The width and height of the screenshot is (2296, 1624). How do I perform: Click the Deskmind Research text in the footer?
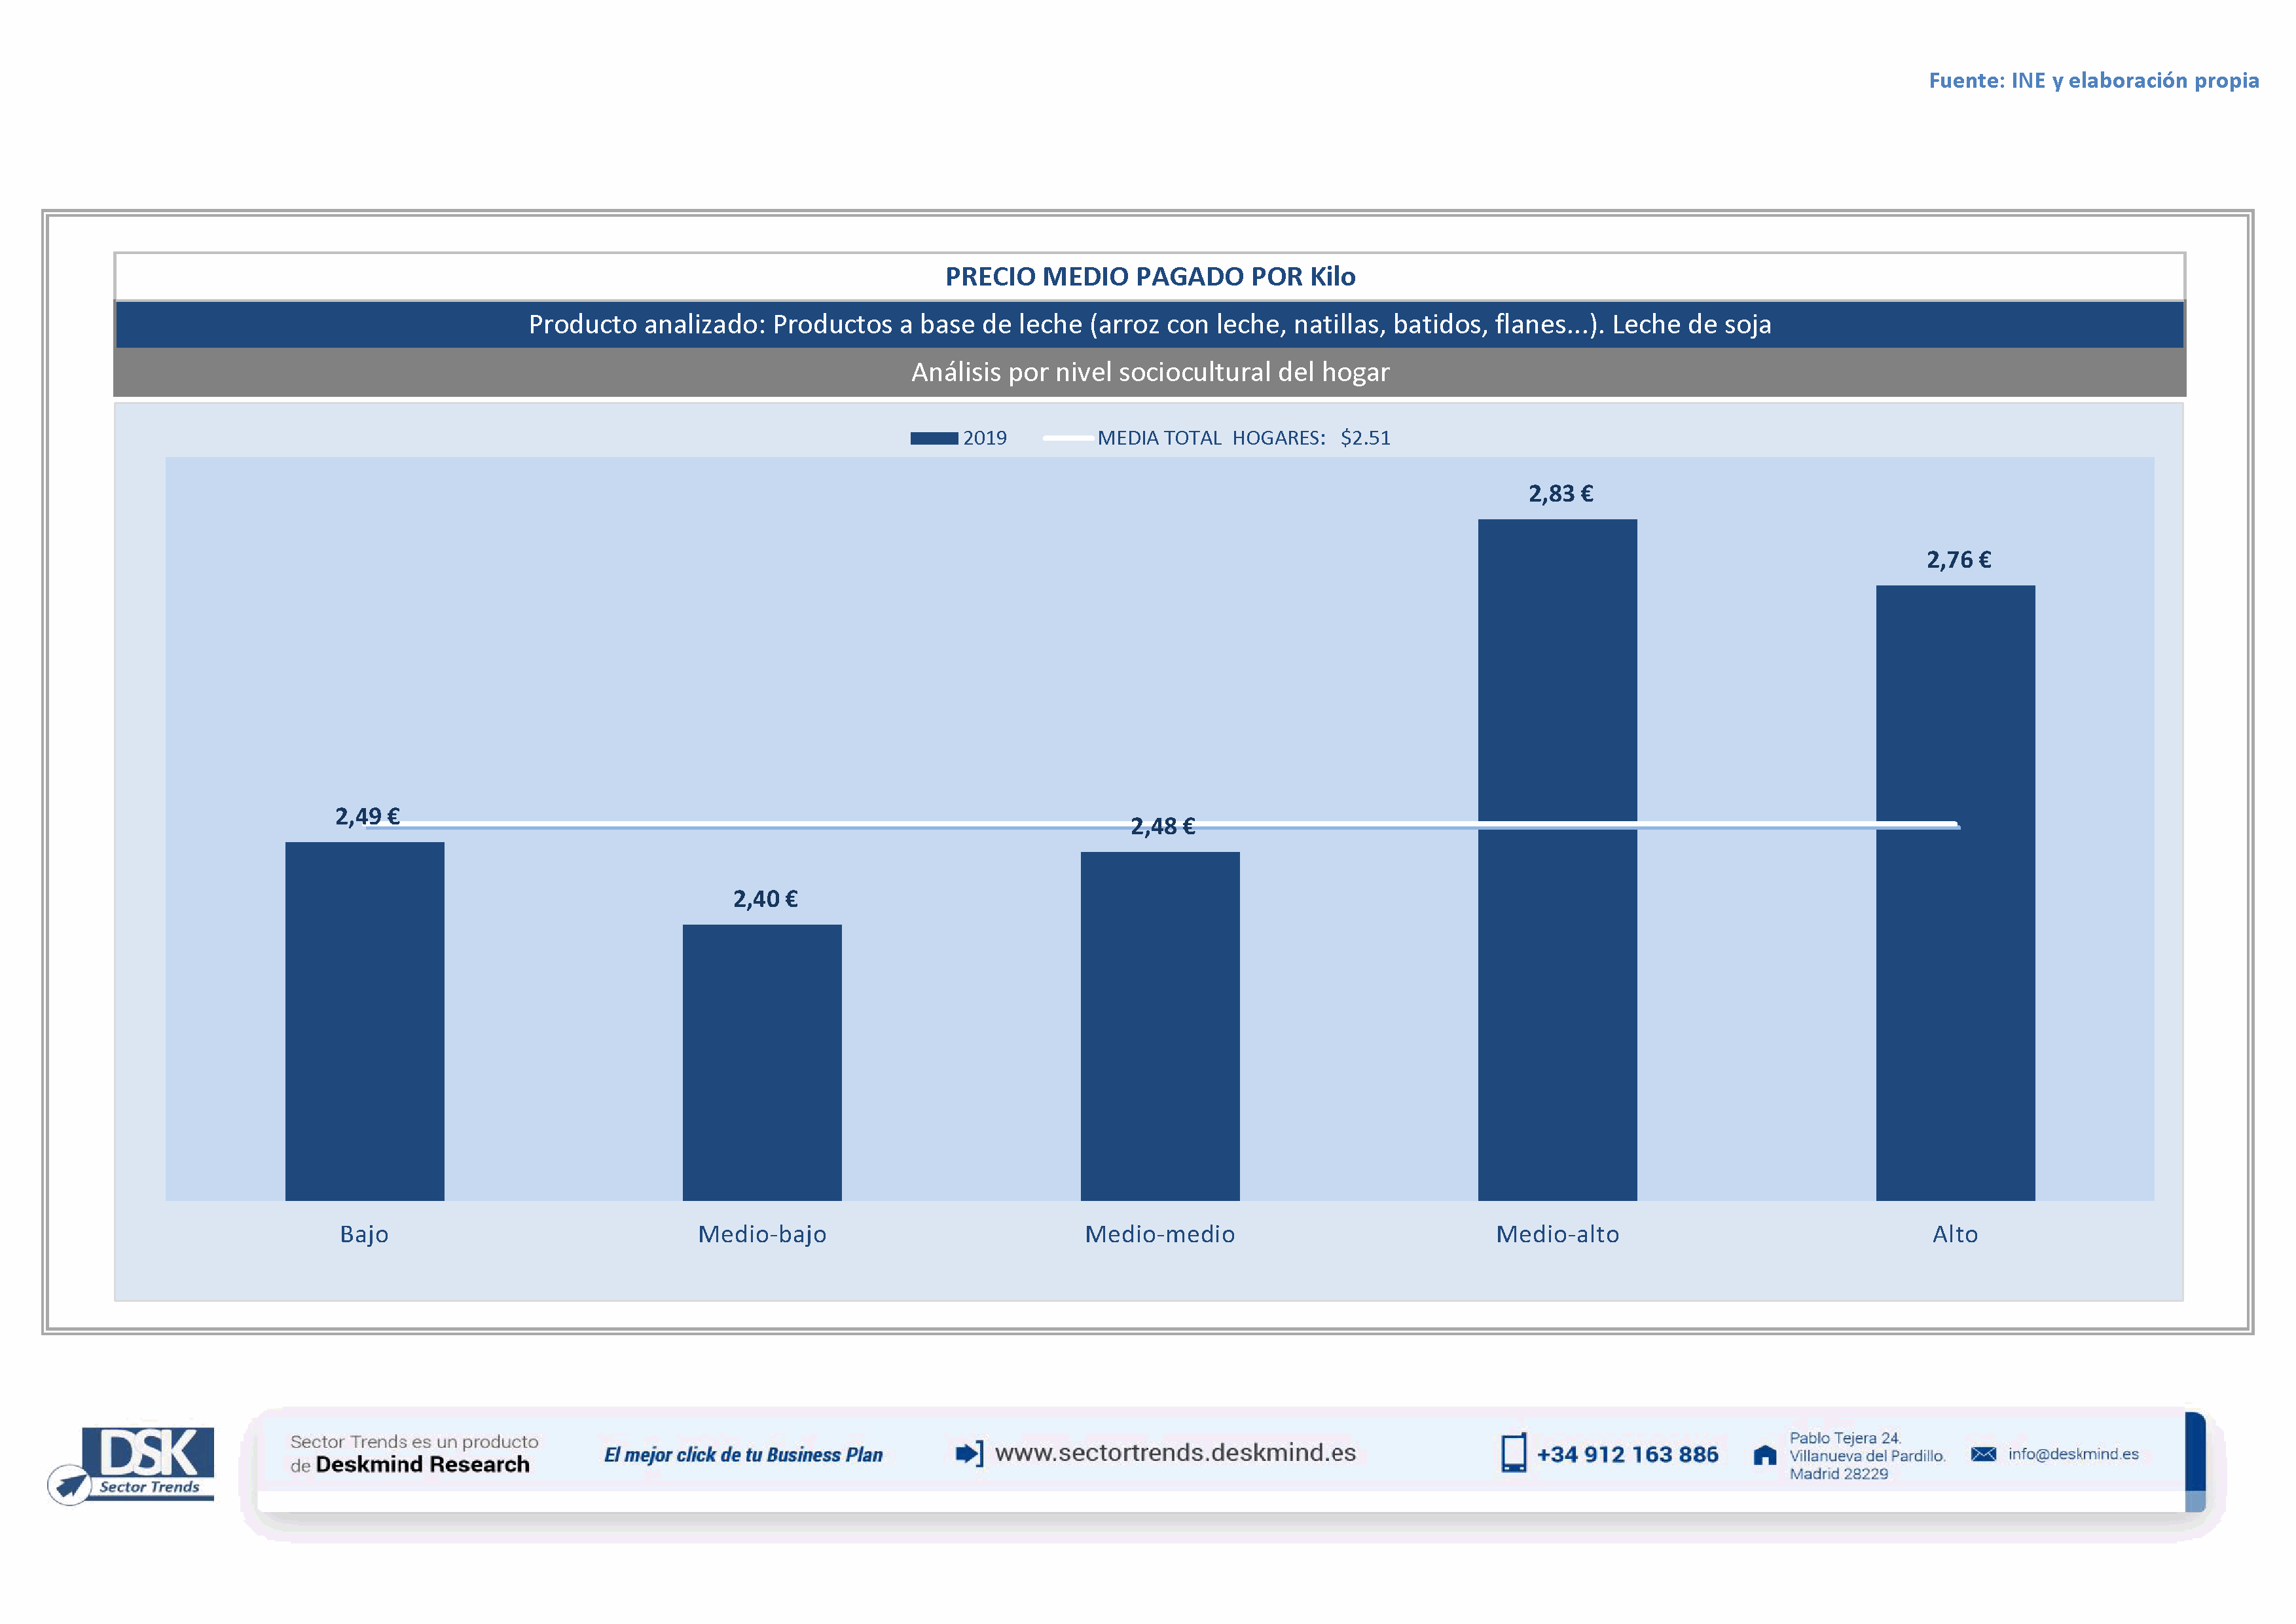(422, 1465)
